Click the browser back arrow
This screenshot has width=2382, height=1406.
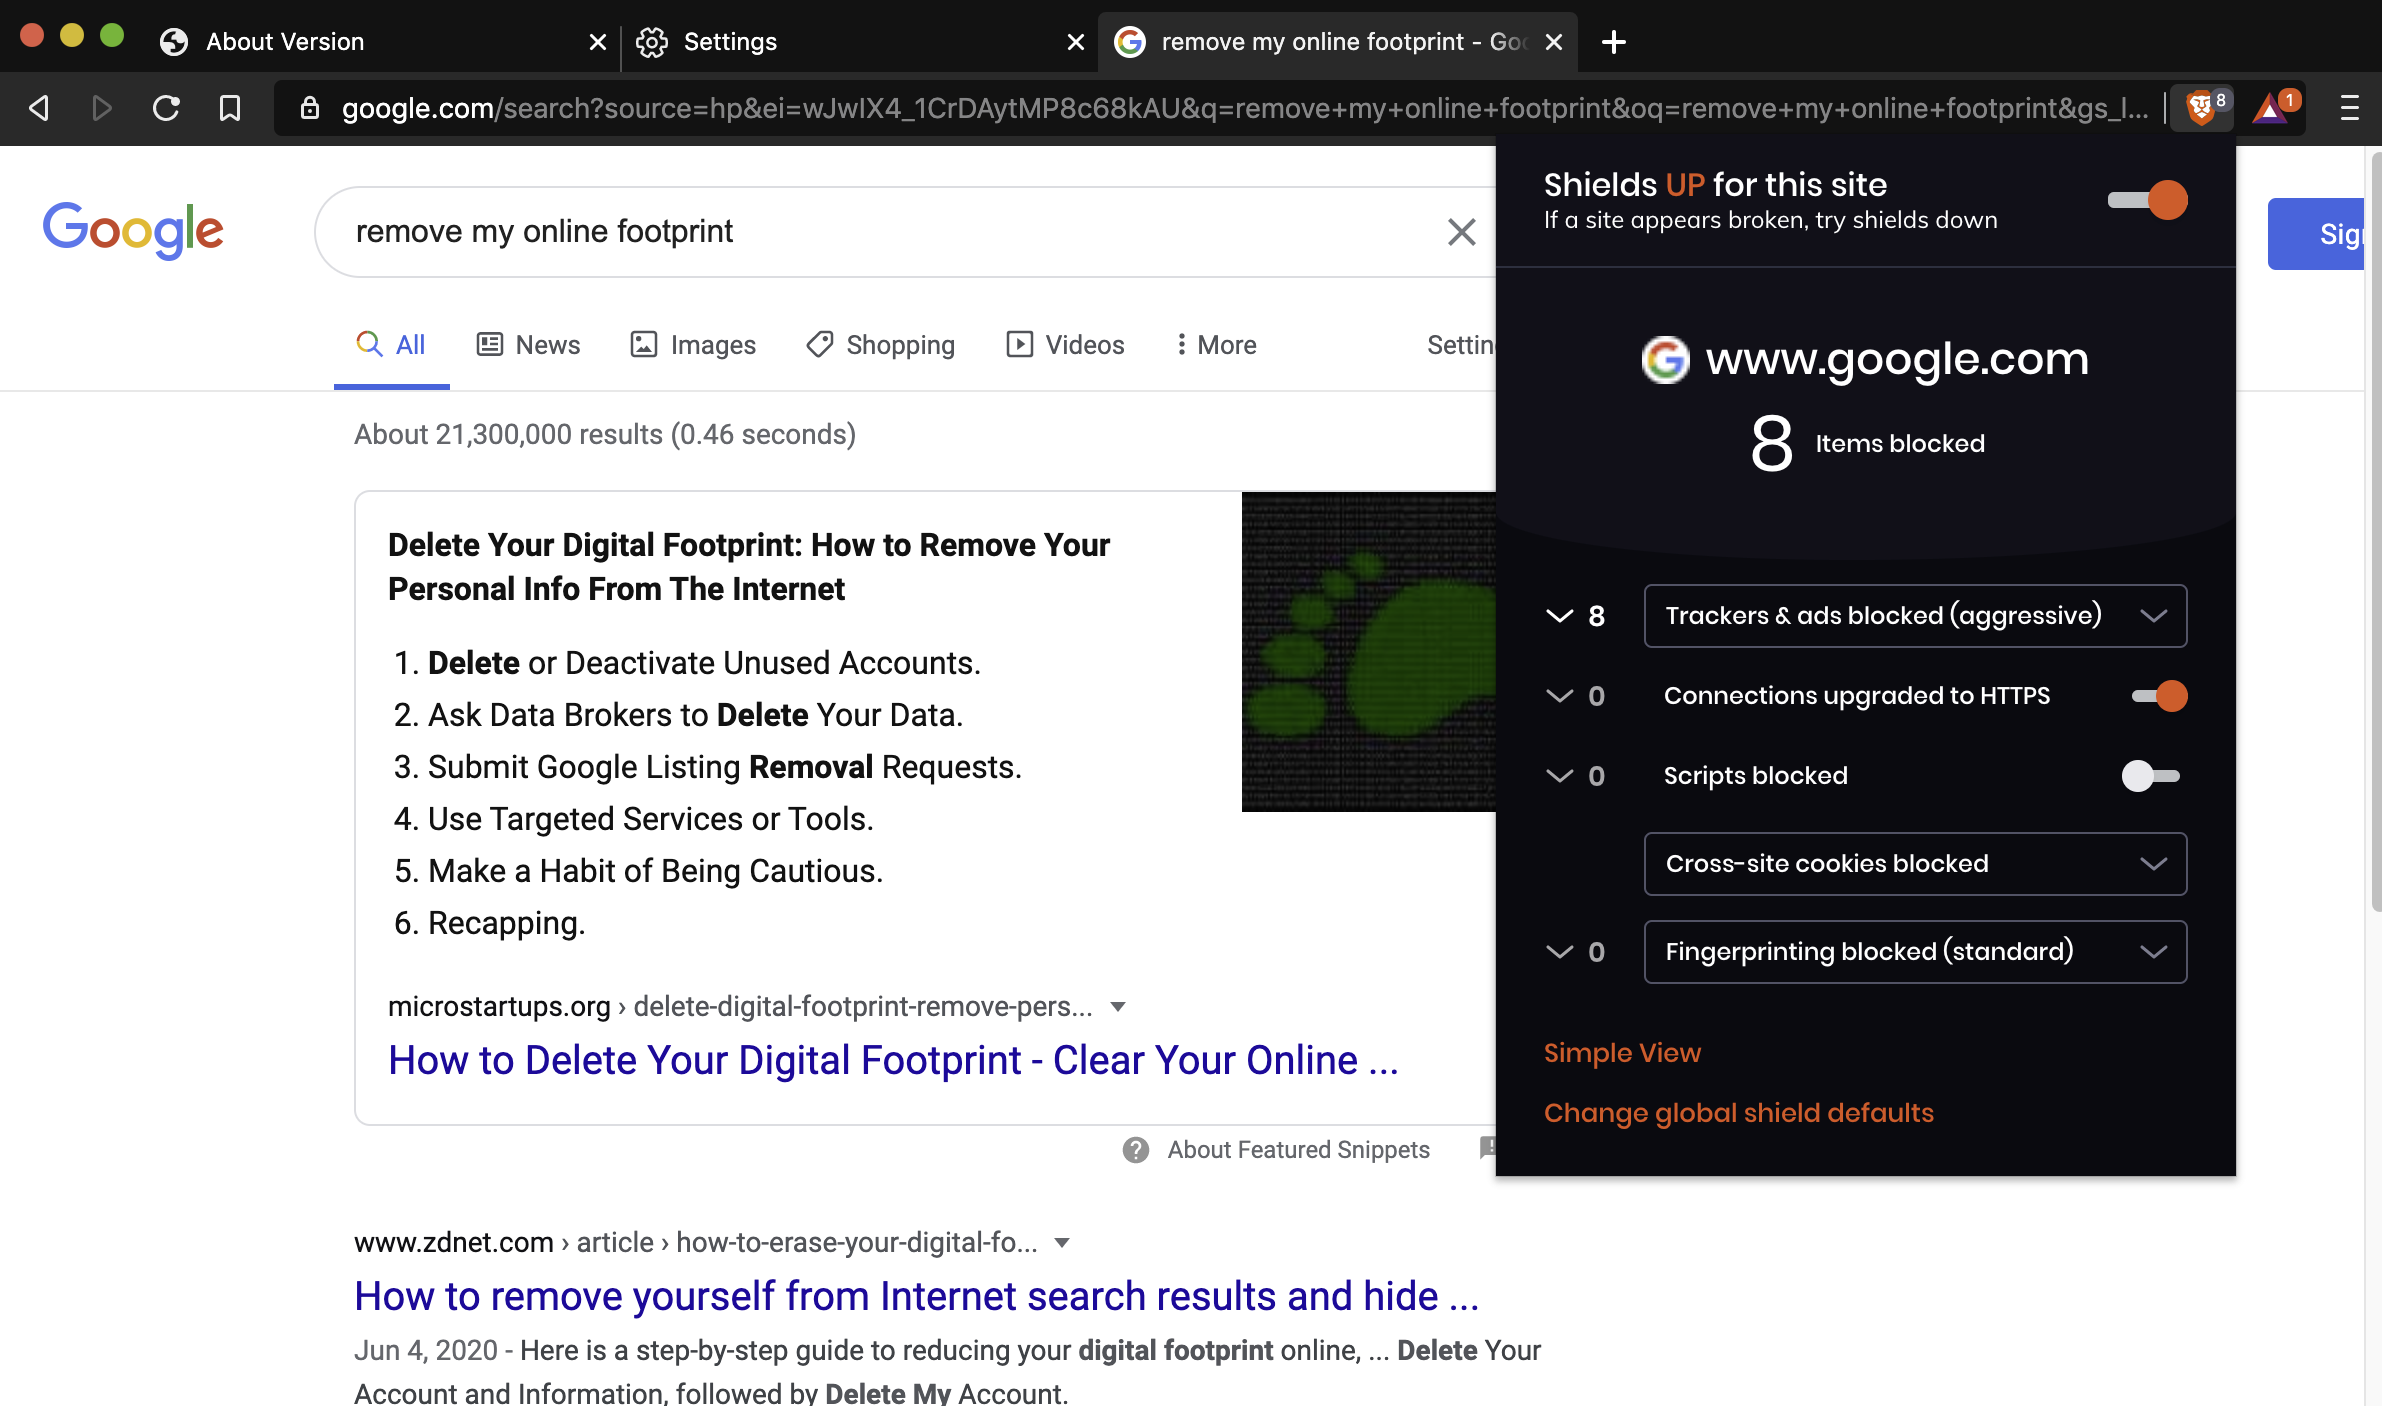pos(39,108)
